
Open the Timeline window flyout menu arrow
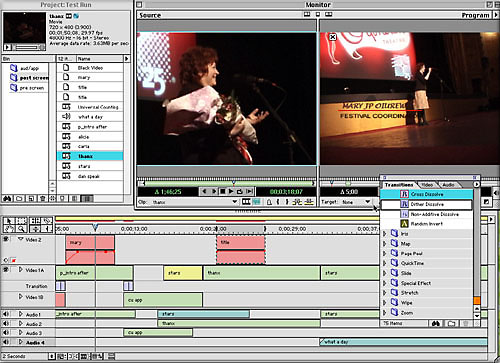491,219
